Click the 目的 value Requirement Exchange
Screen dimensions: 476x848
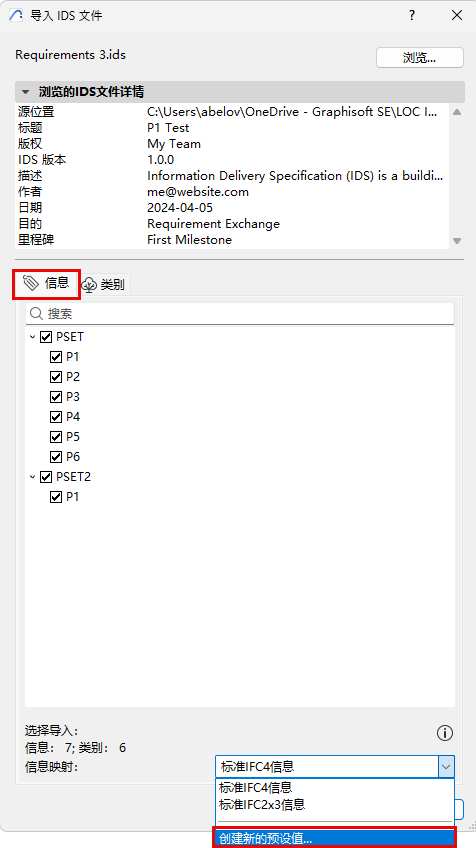[214, 224]
